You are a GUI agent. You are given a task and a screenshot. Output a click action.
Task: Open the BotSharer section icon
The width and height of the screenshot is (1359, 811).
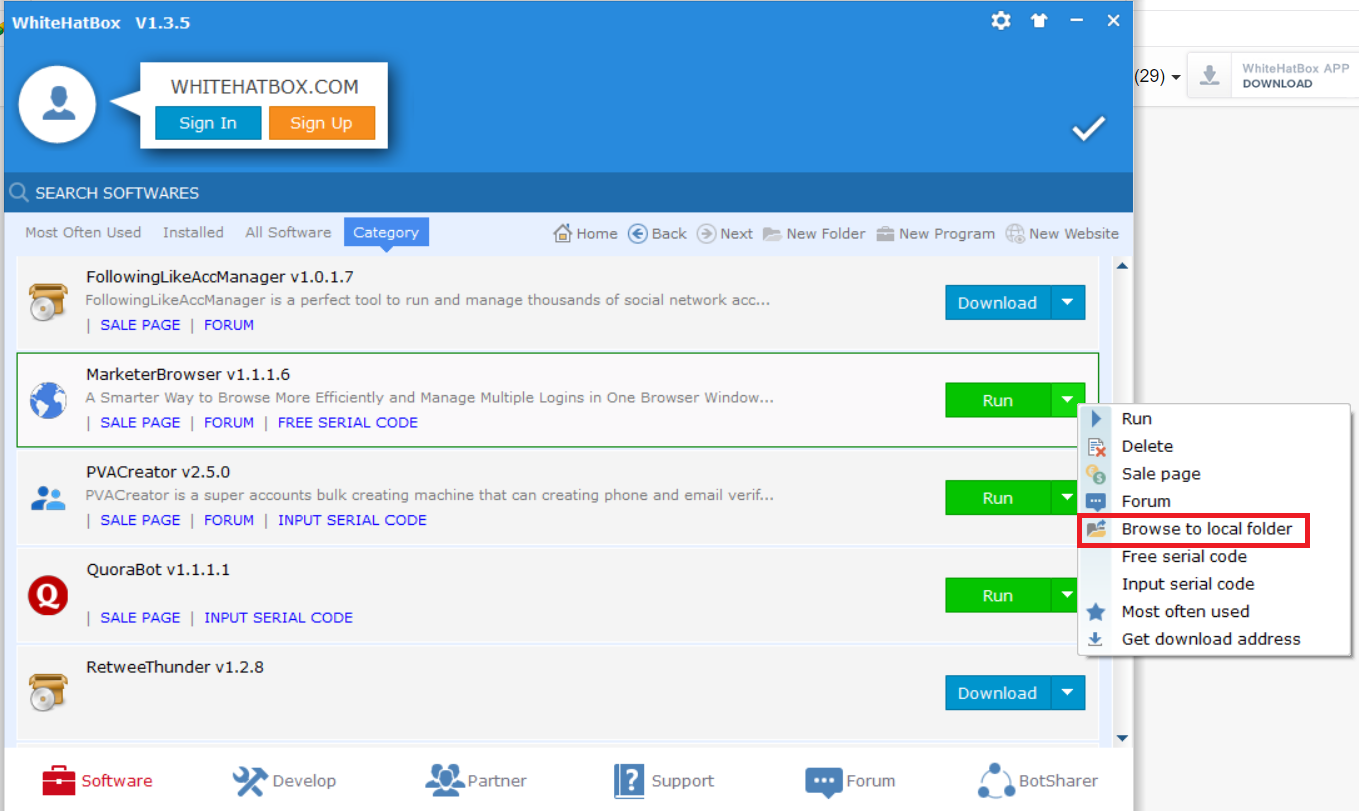pyautogui.click(x=996, y=781)
